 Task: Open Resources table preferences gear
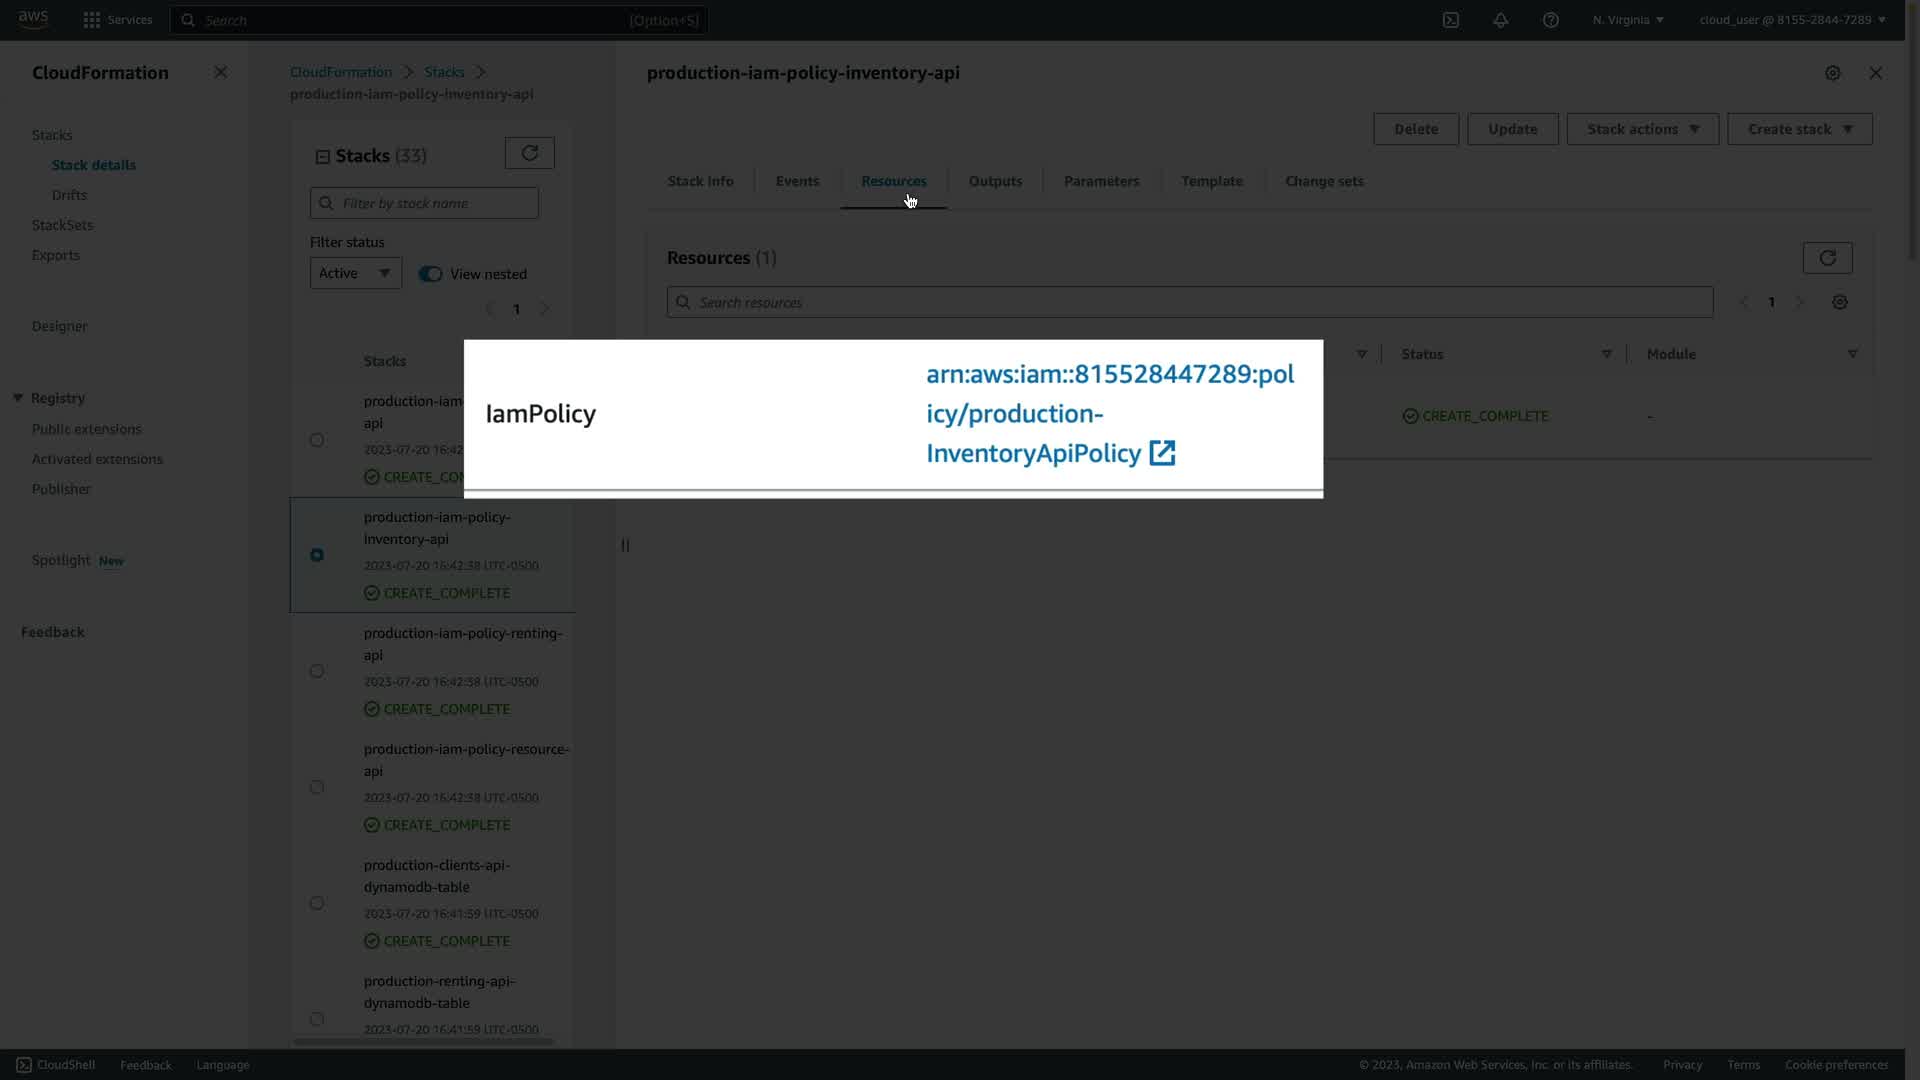pyautogui.click(x=1839, y=302)
